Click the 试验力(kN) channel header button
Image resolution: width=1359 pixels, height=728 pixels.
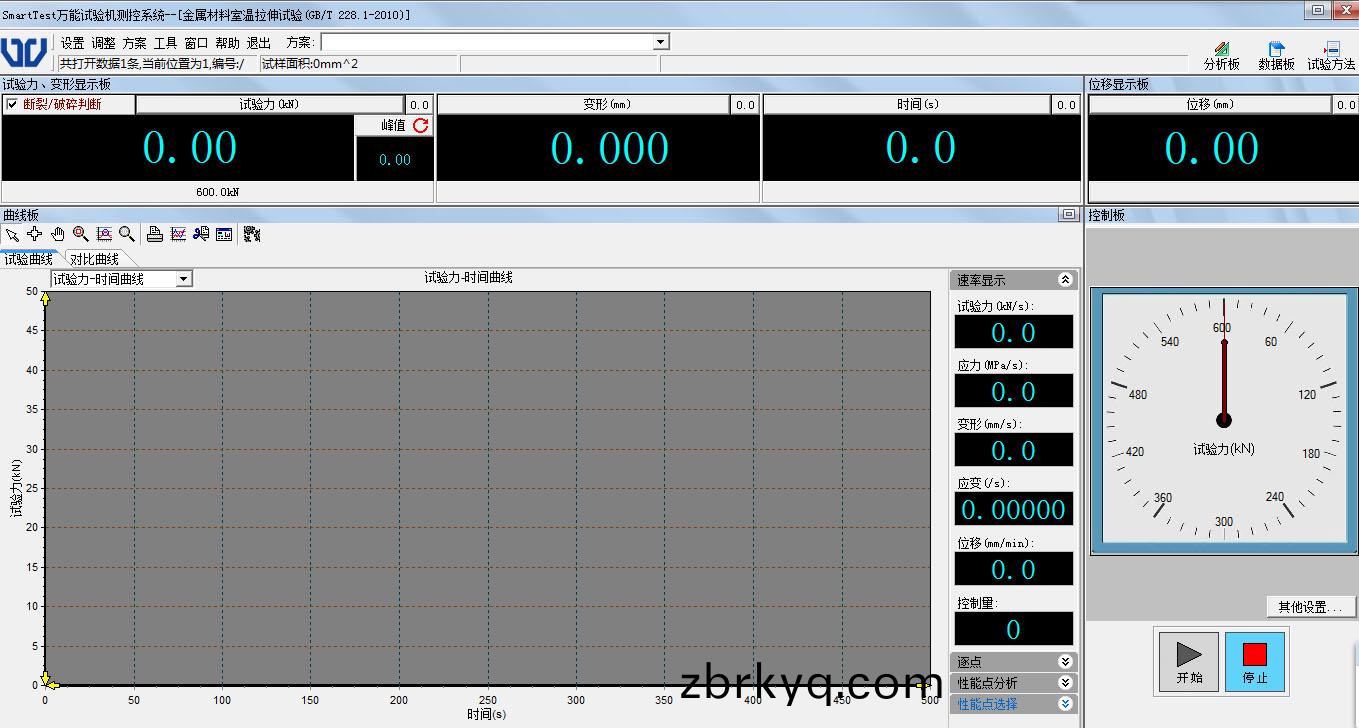click(270, 104)
